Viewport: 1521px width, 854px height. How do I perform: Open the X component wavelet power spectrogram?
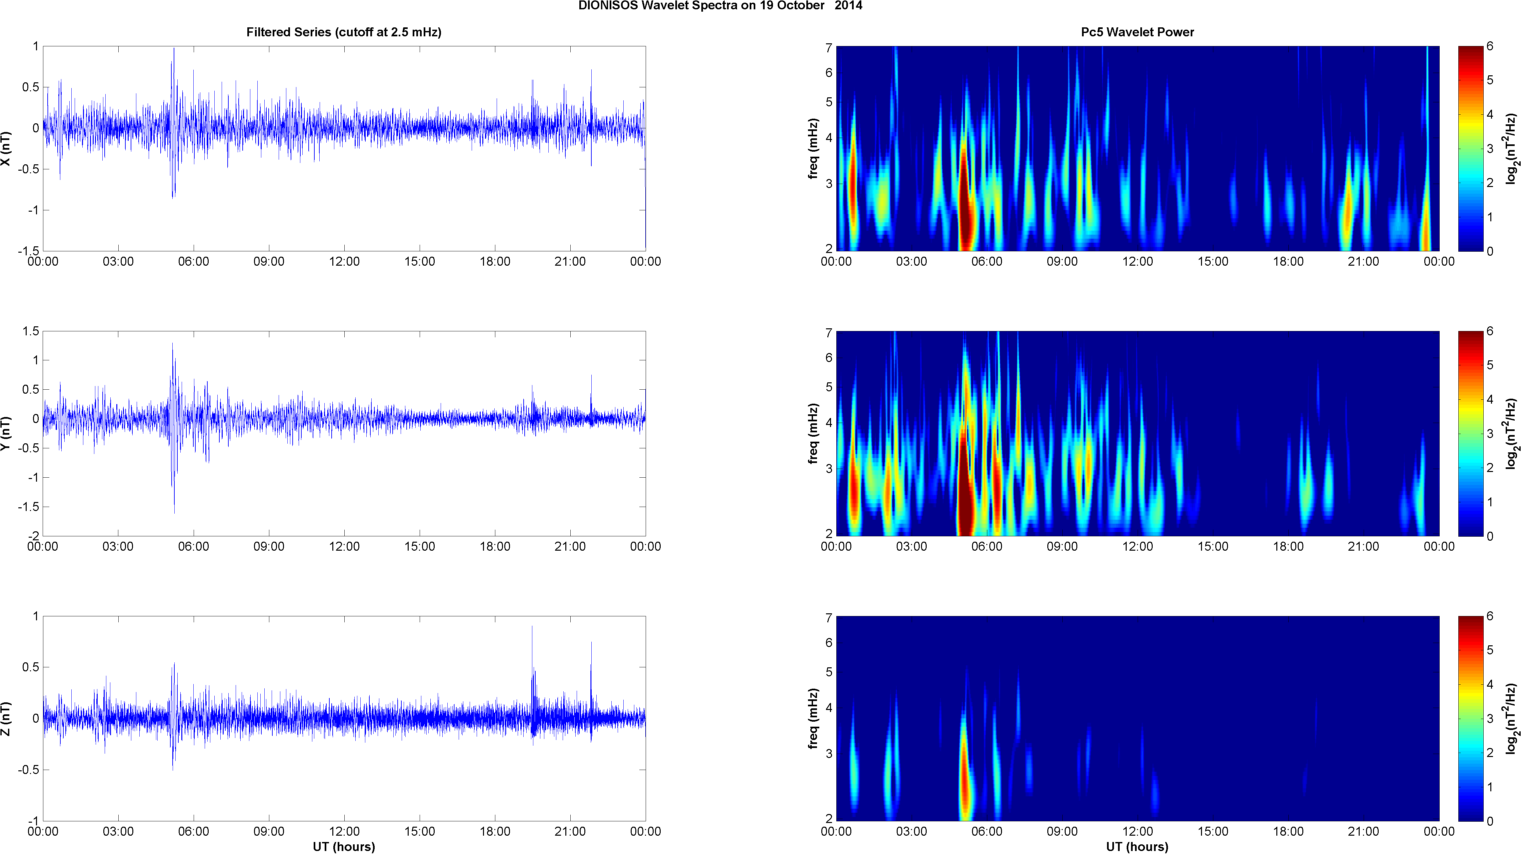1137,148
